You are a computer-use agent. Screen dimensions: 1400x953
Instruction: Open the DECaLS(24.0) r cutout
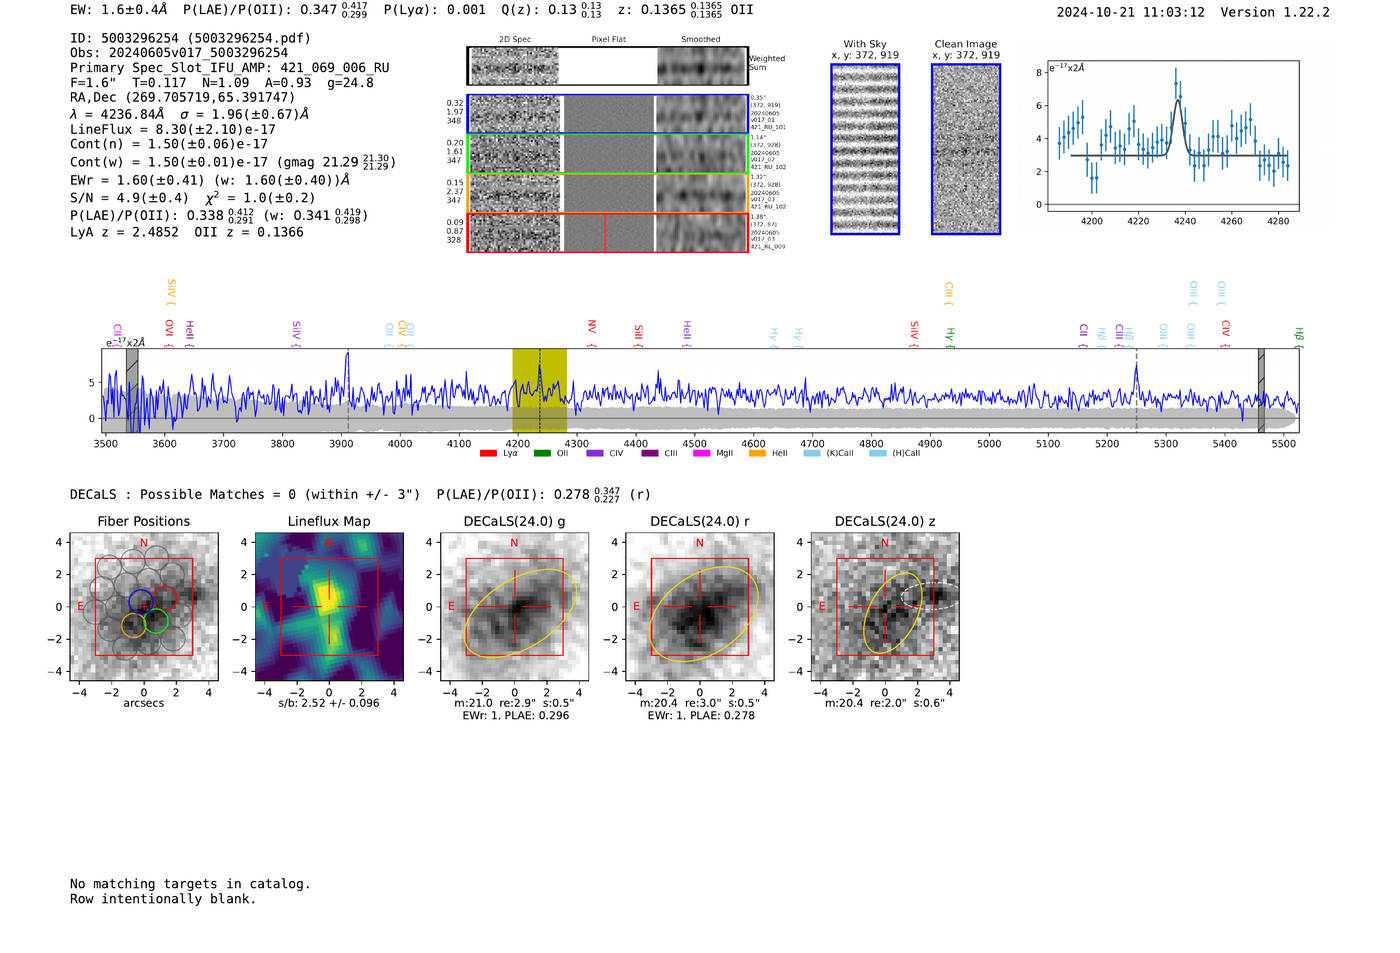(700, 606)
